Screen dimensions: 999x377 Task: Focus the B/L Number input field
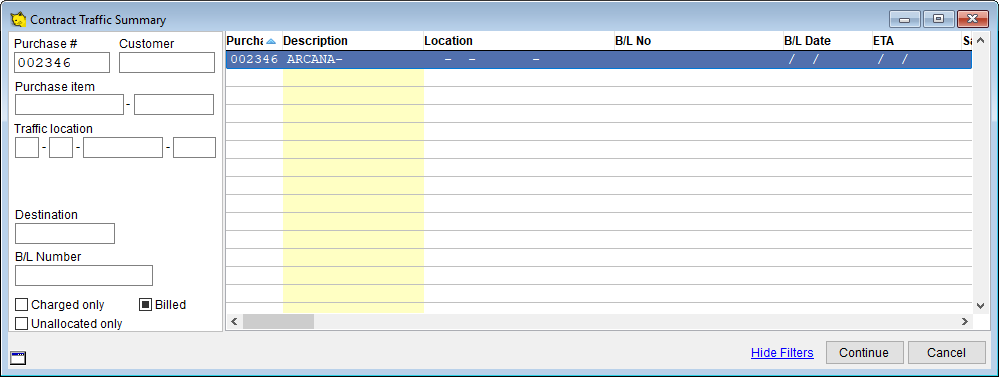pyautogui.click(x=83, y=275)
